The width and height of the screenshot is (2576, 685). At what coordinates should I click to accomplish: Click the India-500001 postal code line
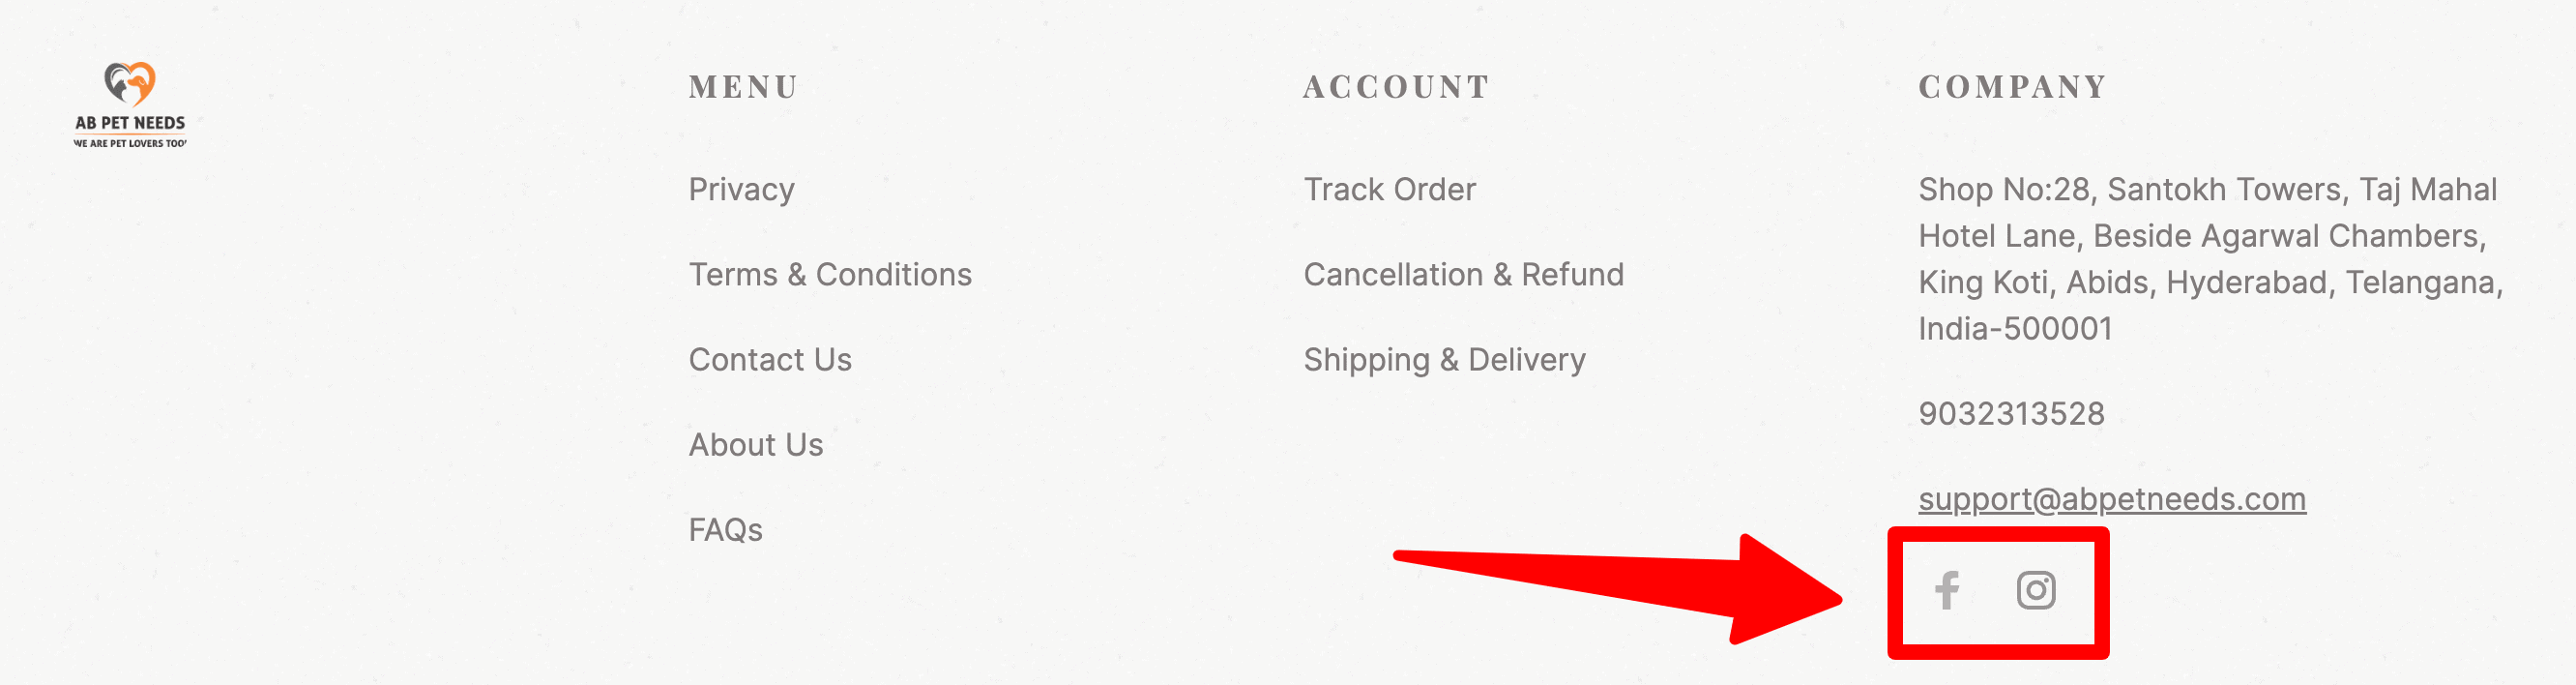[x=2015, y=328]
